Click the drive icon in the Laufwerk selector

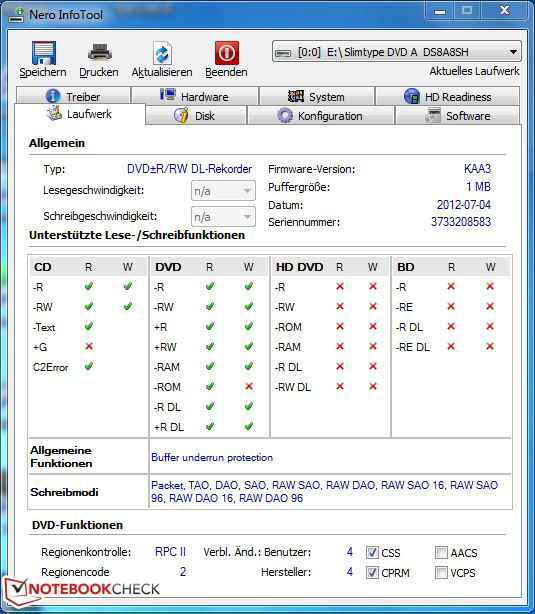click(283, 52)
